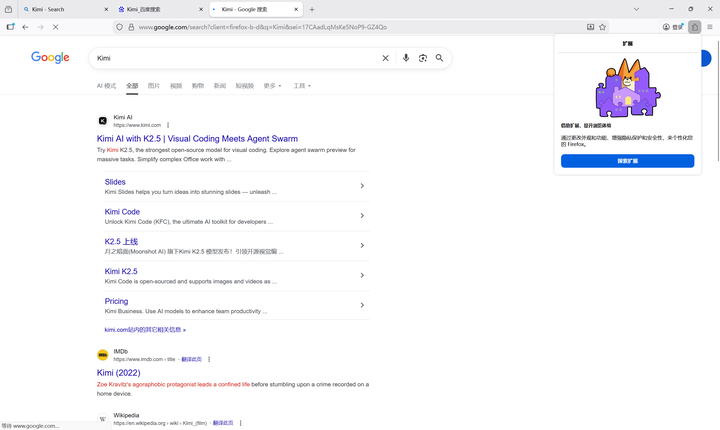
Task: Open the 工具 tools dropdown
Action: pyautogui.click(x=301, y=86)
